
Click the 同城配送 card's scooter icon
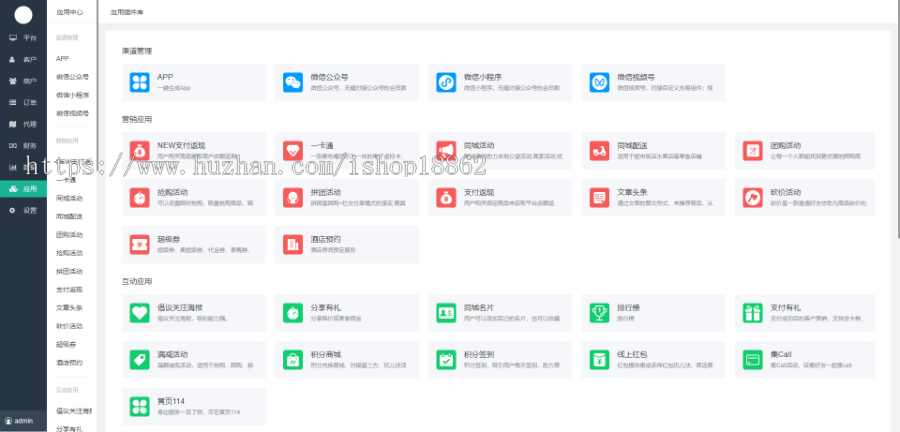599,151
